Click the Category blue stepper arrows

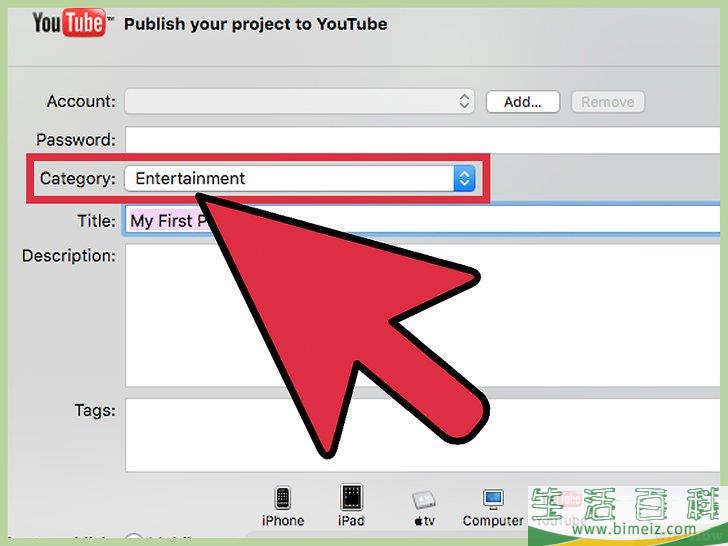(x=464, y=178)
